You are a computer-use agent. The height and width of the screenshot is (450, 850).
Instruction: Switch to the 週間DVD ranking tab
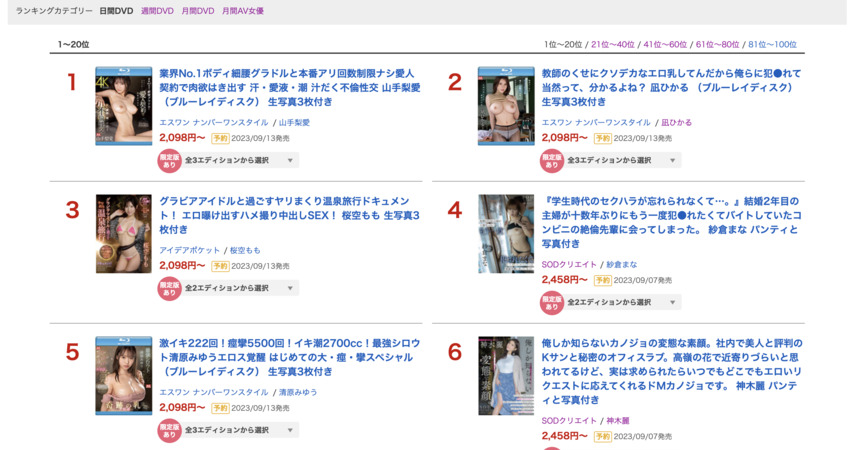click(x=157, y=11)
